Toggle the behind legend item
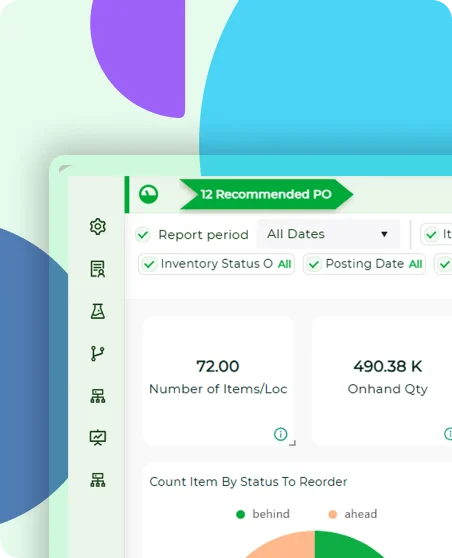 pyautogui.click(x=263, y=514)
